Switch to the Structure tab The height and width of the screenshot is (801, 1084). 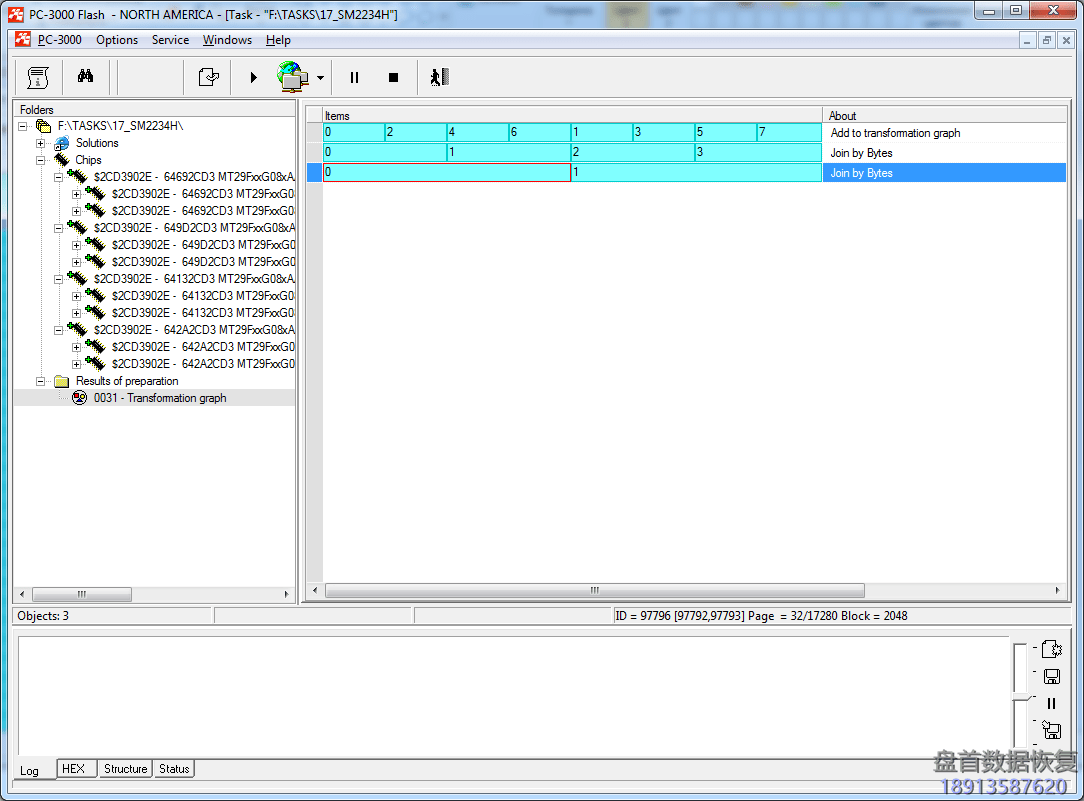(126, 769)
